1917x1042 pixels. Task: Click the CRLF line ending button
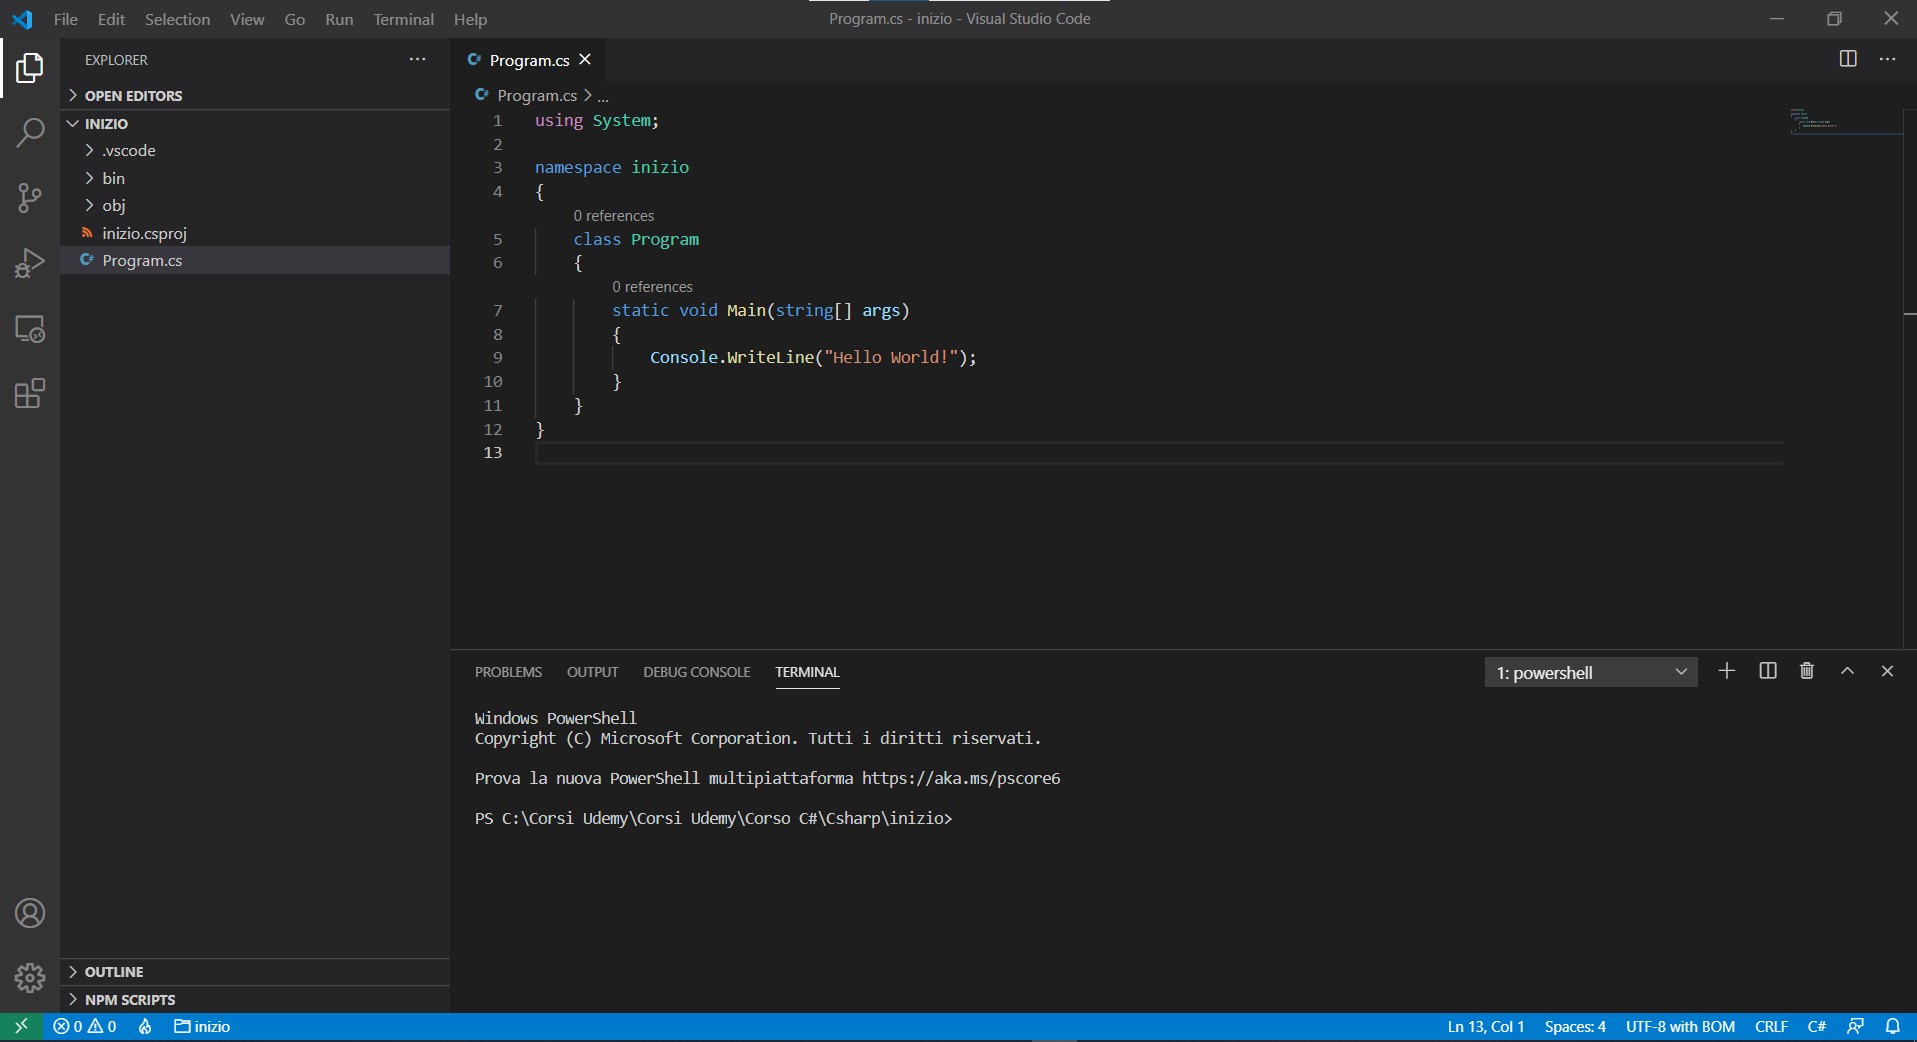coord(1771,1026)
